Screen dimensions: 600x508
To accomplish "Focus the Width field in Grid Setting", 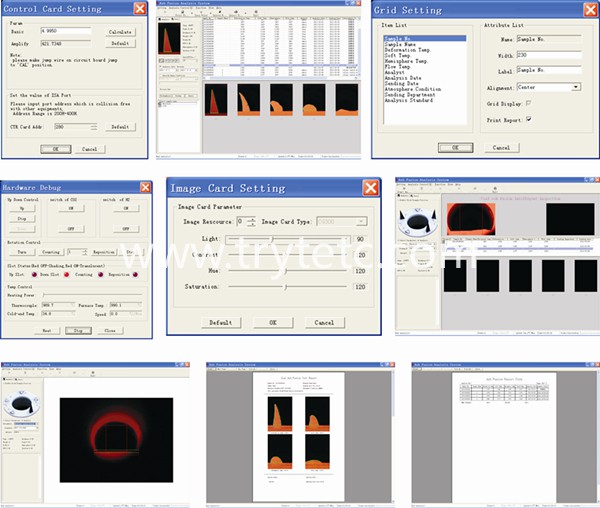I will tap(549, 55).
